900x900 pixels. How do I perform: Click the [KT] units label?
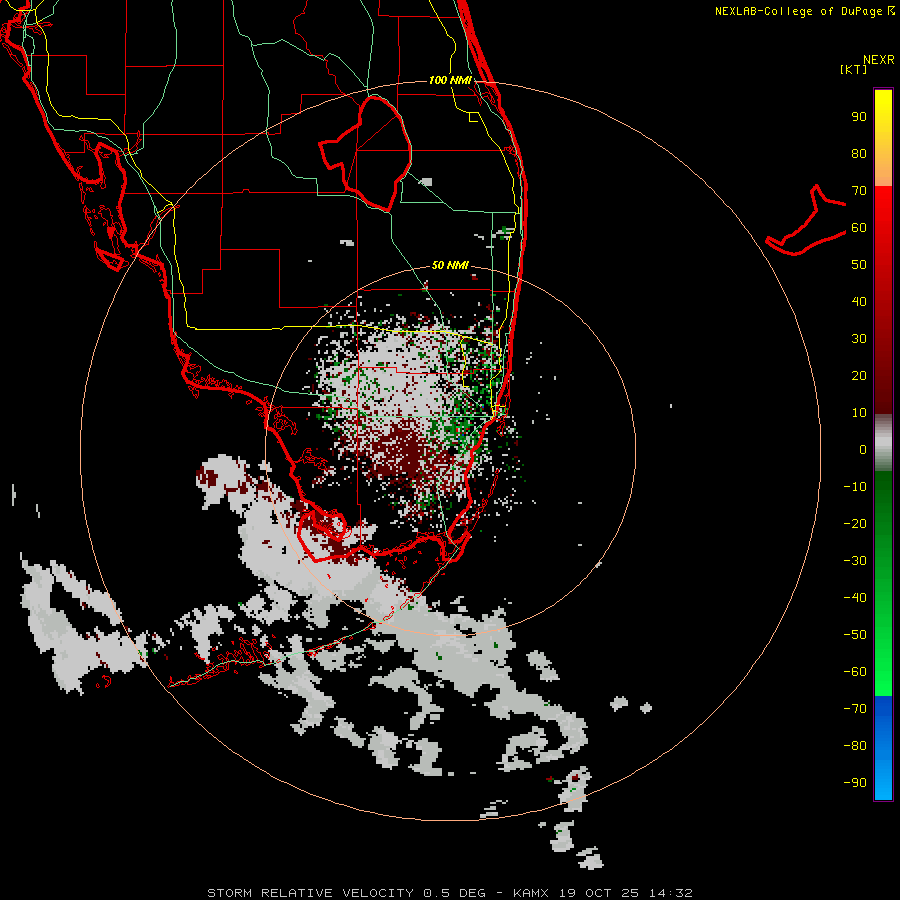point(854,69)
